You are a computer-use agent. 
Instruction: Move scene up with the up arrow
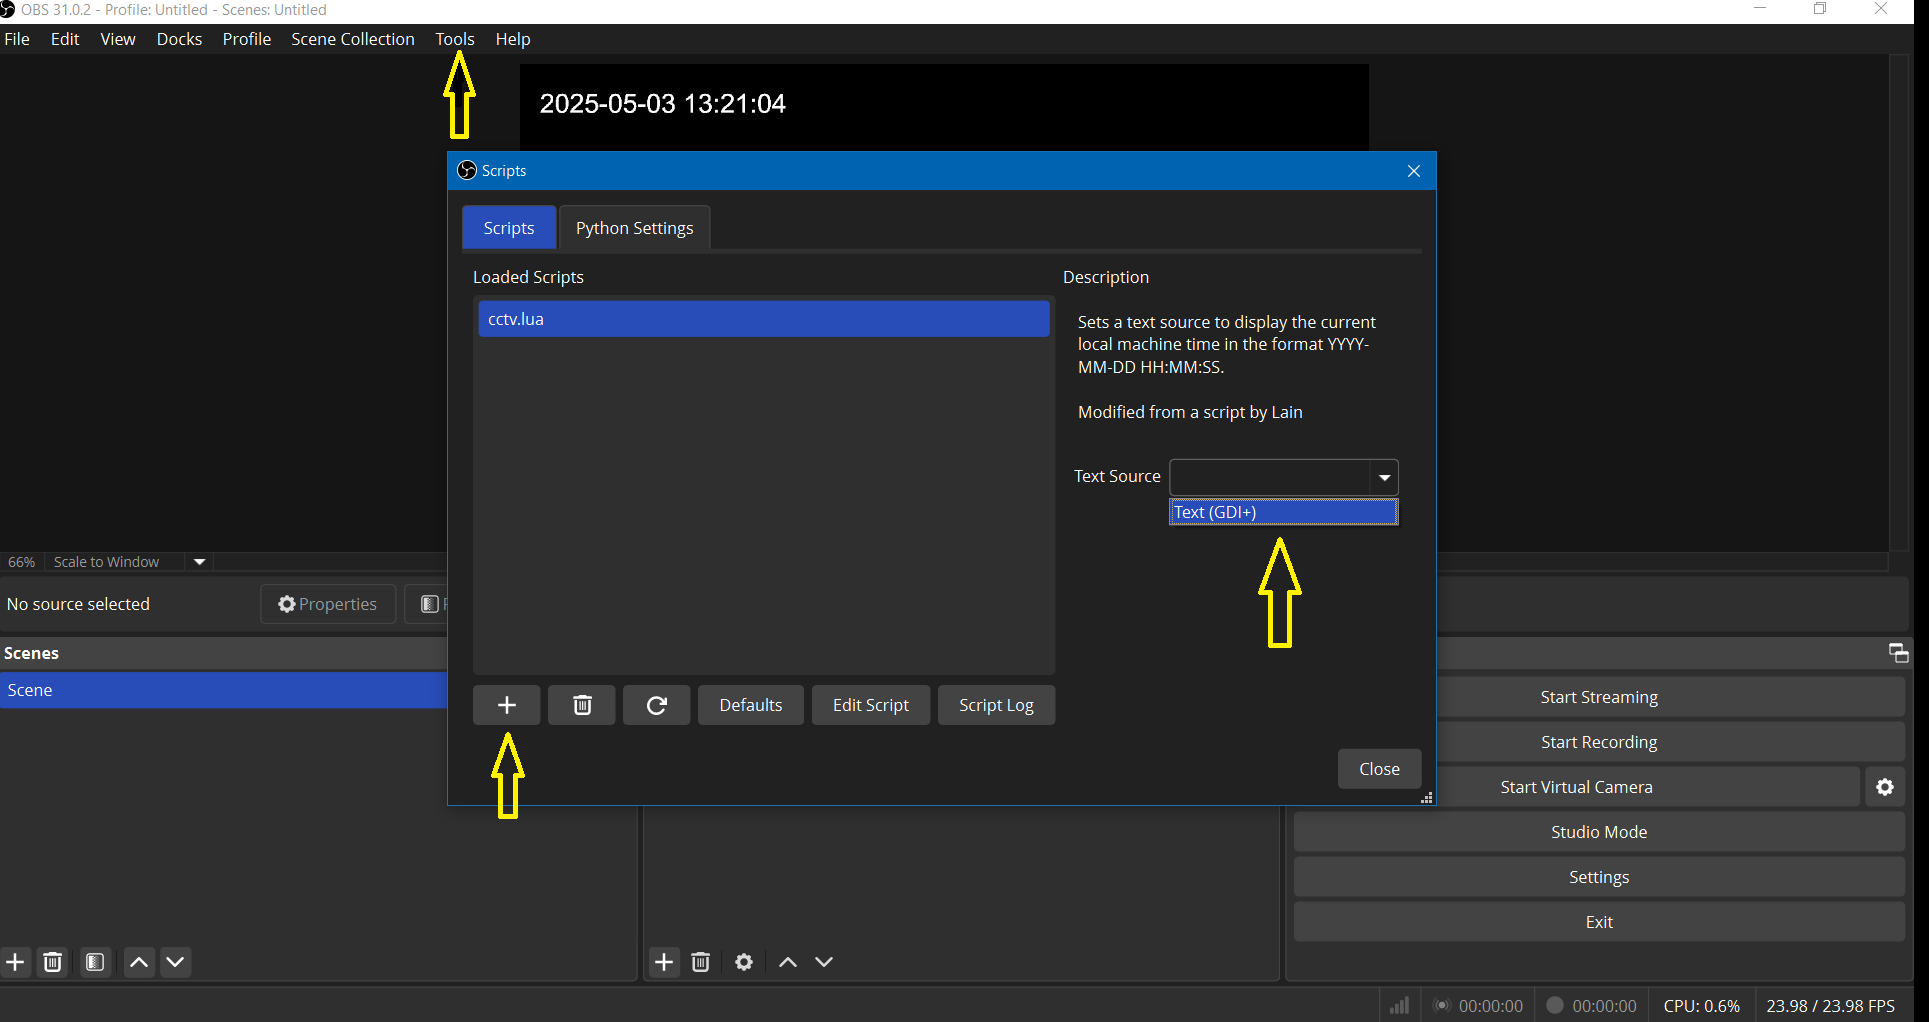point(140,962)
